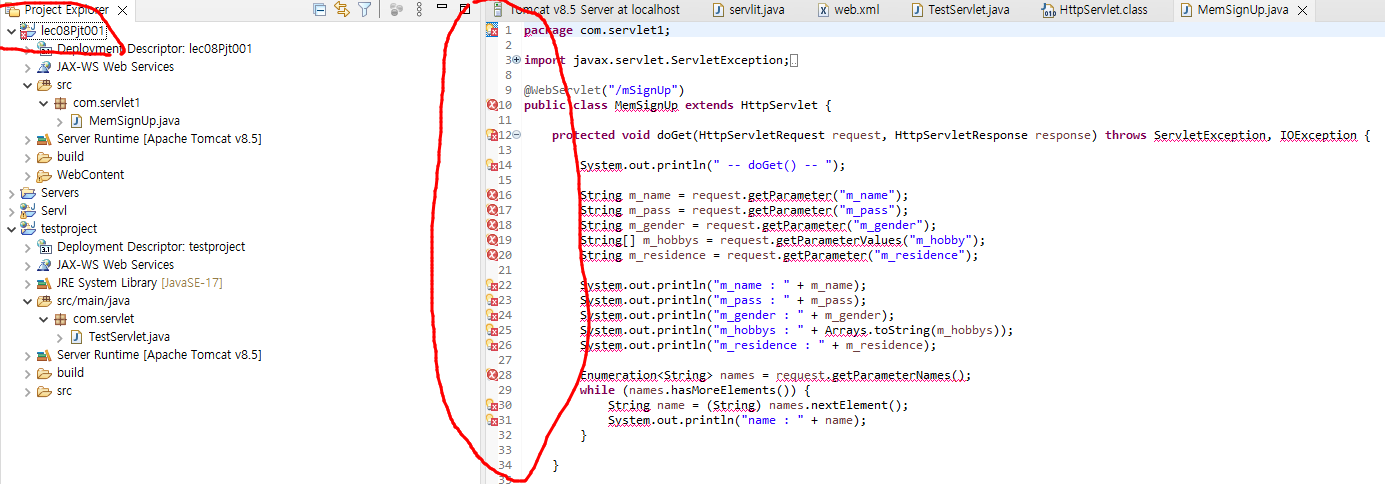The image size is (1385, 484).
Task: Collapse the src/main/java folder node
Action: click(x=27, y=300)
